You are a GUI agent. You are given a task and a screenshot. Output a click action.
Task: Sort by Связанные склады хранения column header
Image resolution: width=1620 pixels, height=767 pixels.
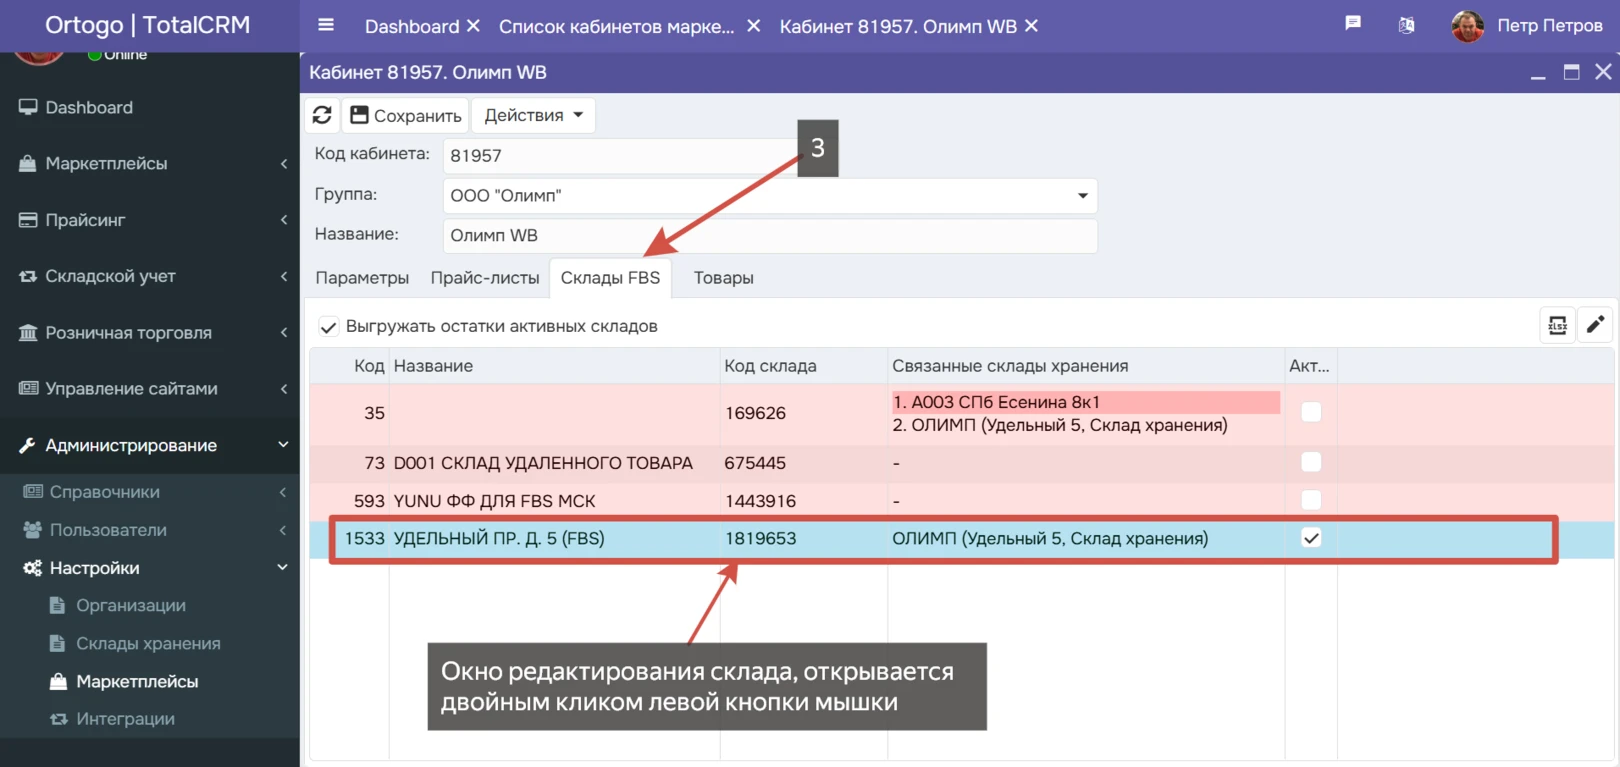[x=1085, y=366]
